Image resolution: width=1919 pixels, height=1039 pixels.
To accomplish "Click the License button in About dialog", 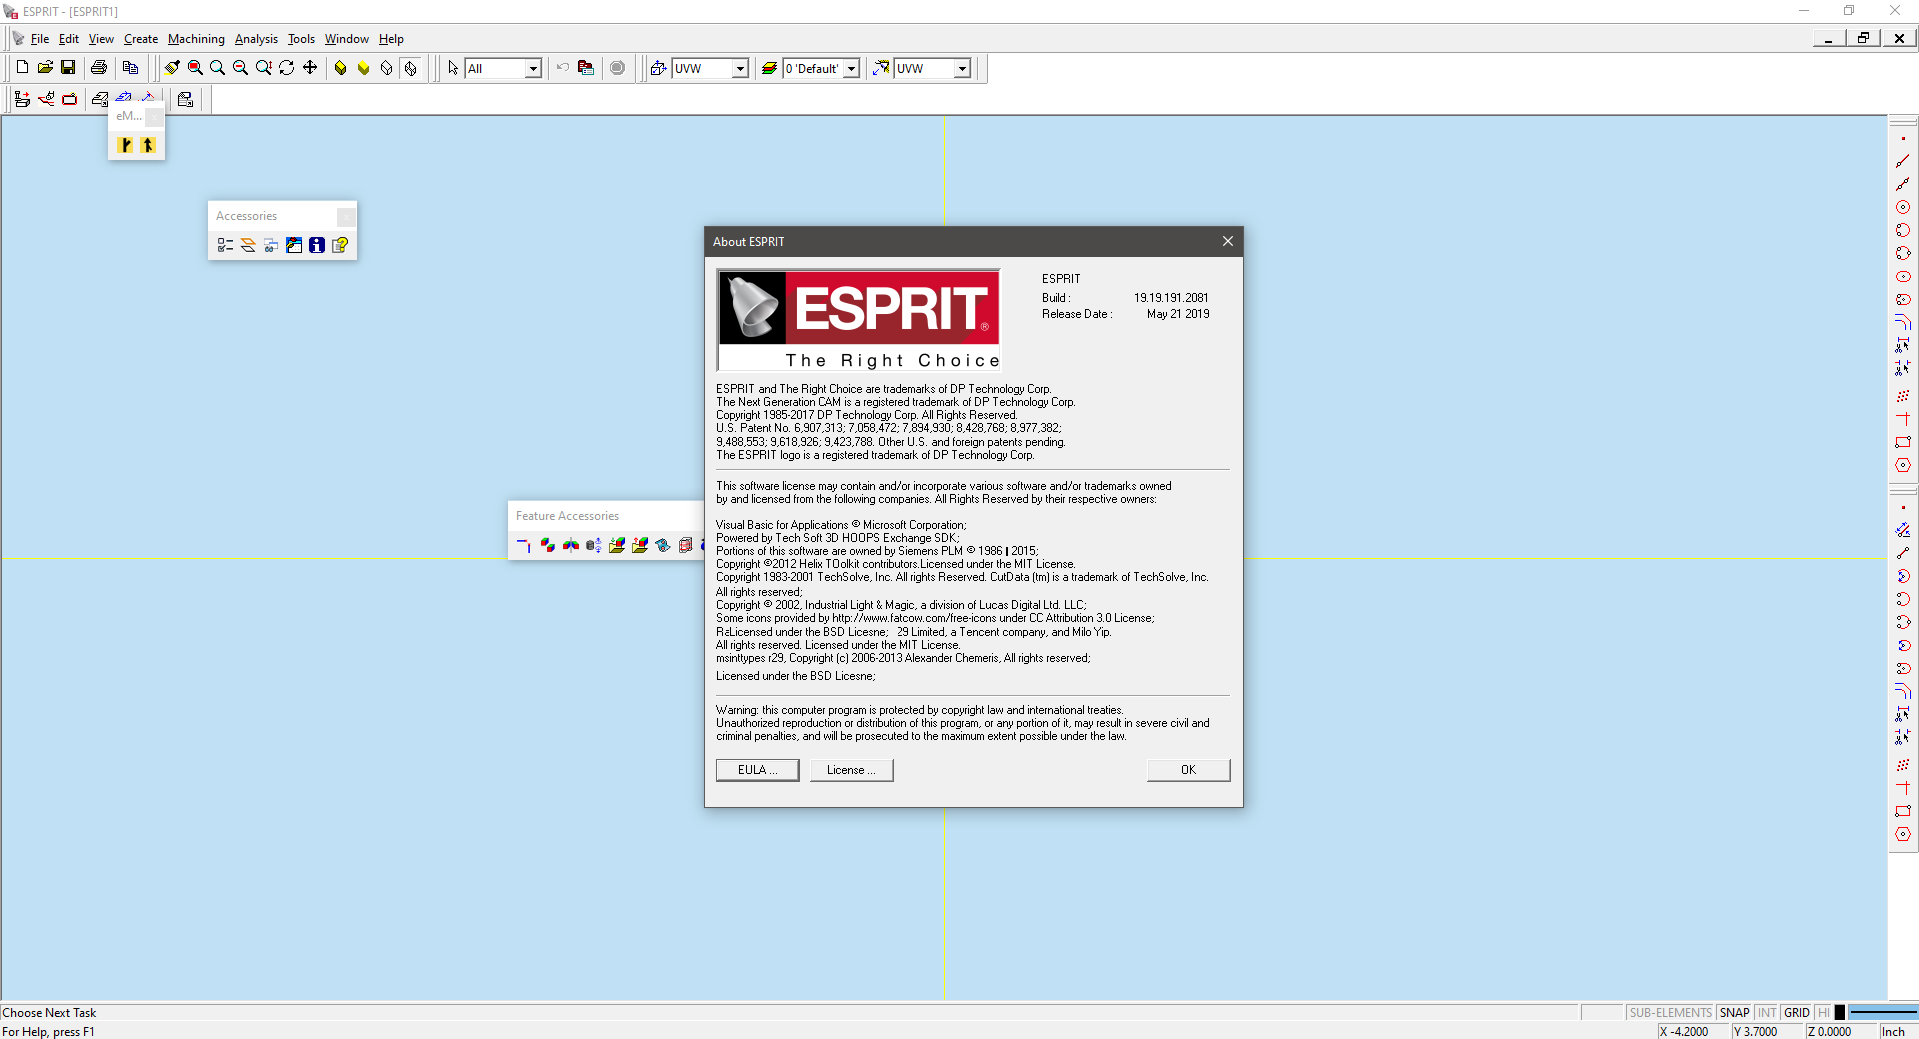I will tap(851, 770).
